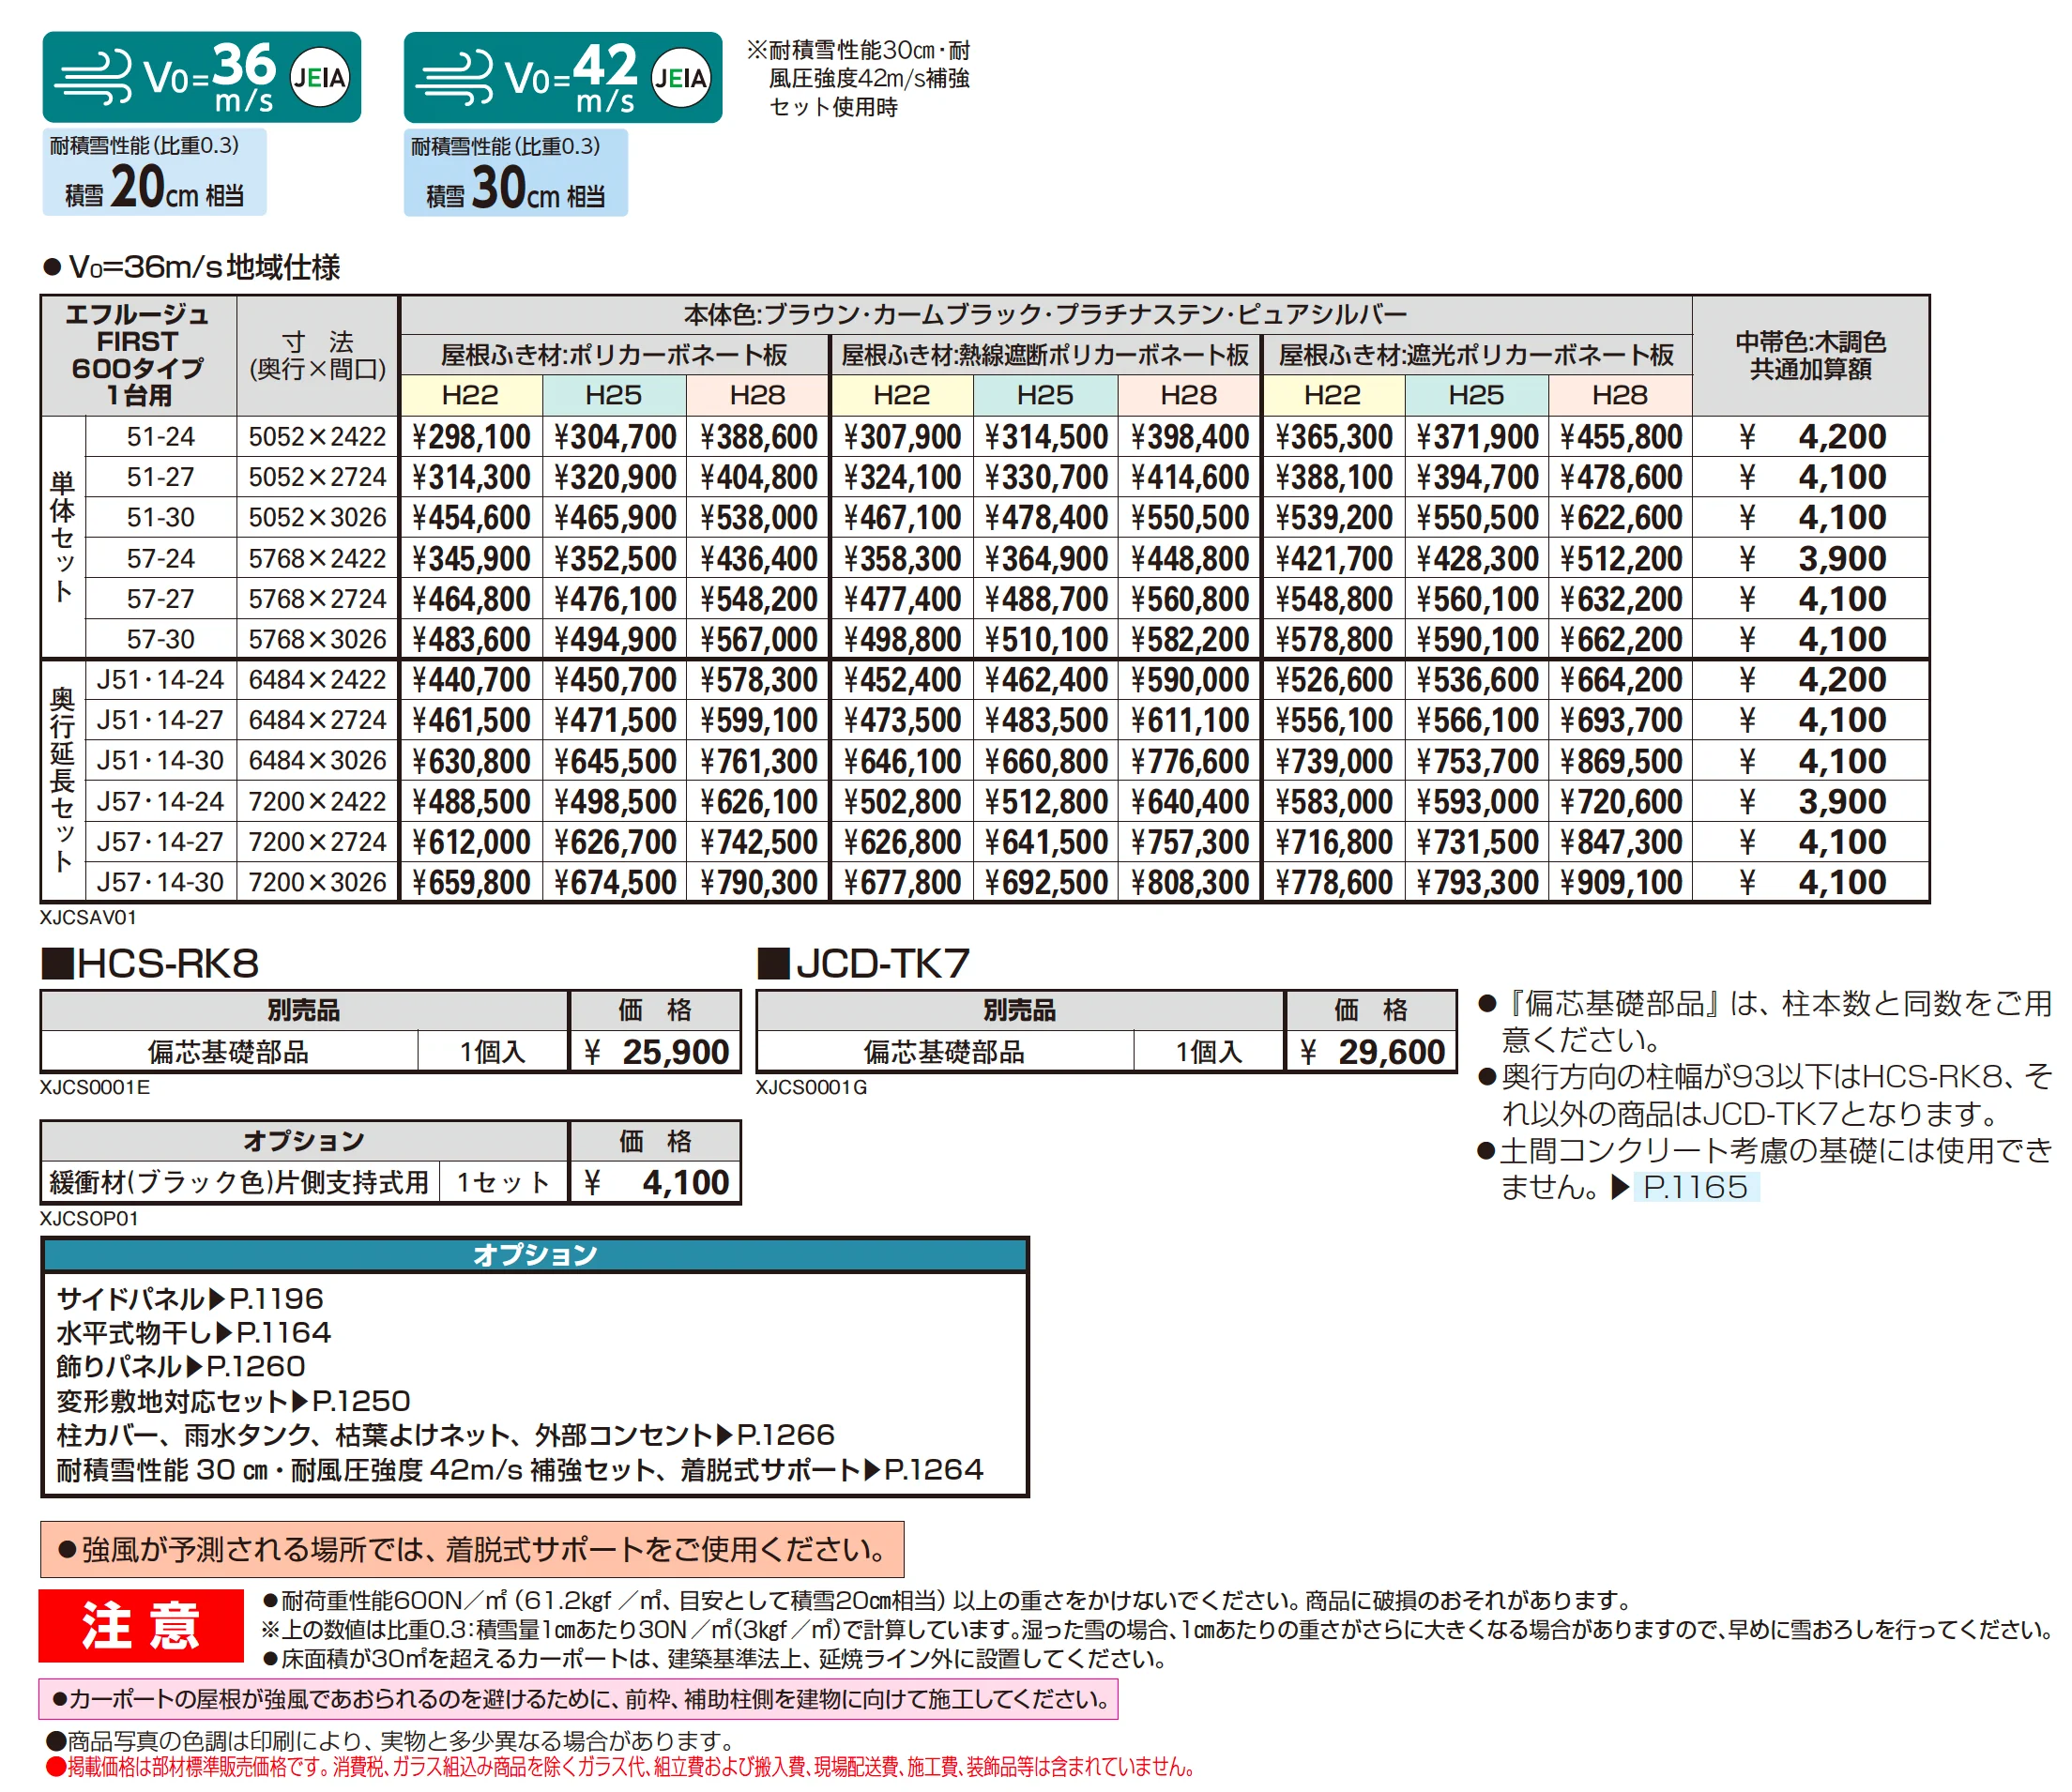Select the 単体セット row group label
2072x1792 pixels.
[63, 537]
